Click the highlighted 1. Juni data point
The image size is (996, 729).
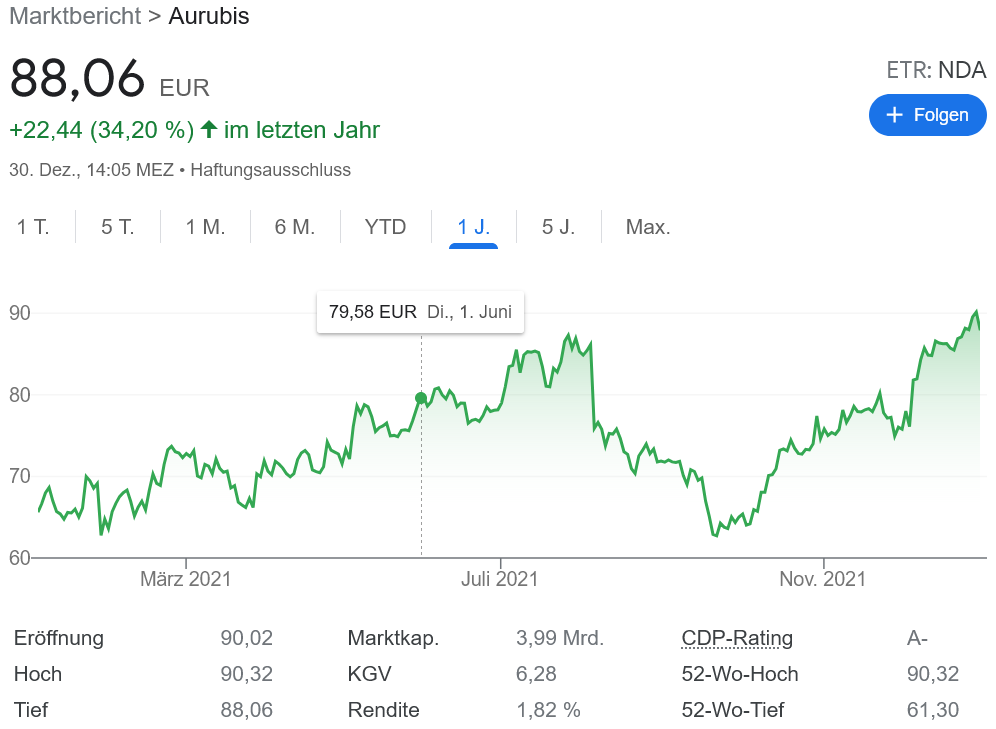[x=421, y=397]
